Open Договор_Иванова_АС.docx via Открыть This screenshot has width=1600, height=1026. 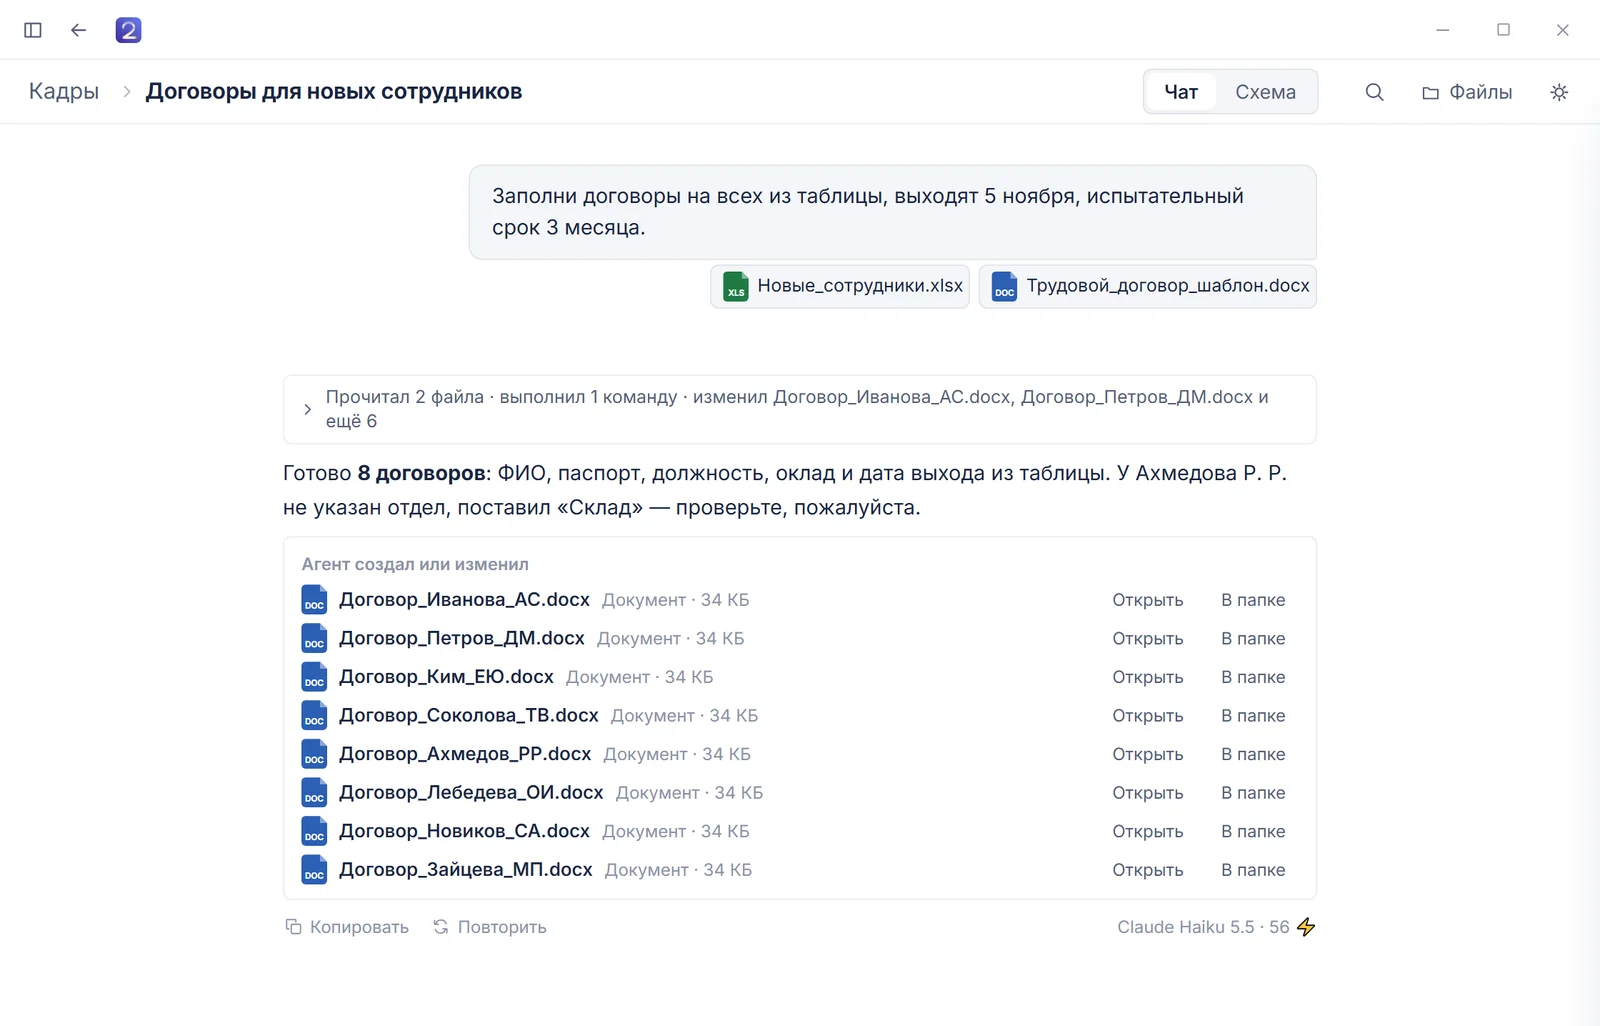[1148, 600]
